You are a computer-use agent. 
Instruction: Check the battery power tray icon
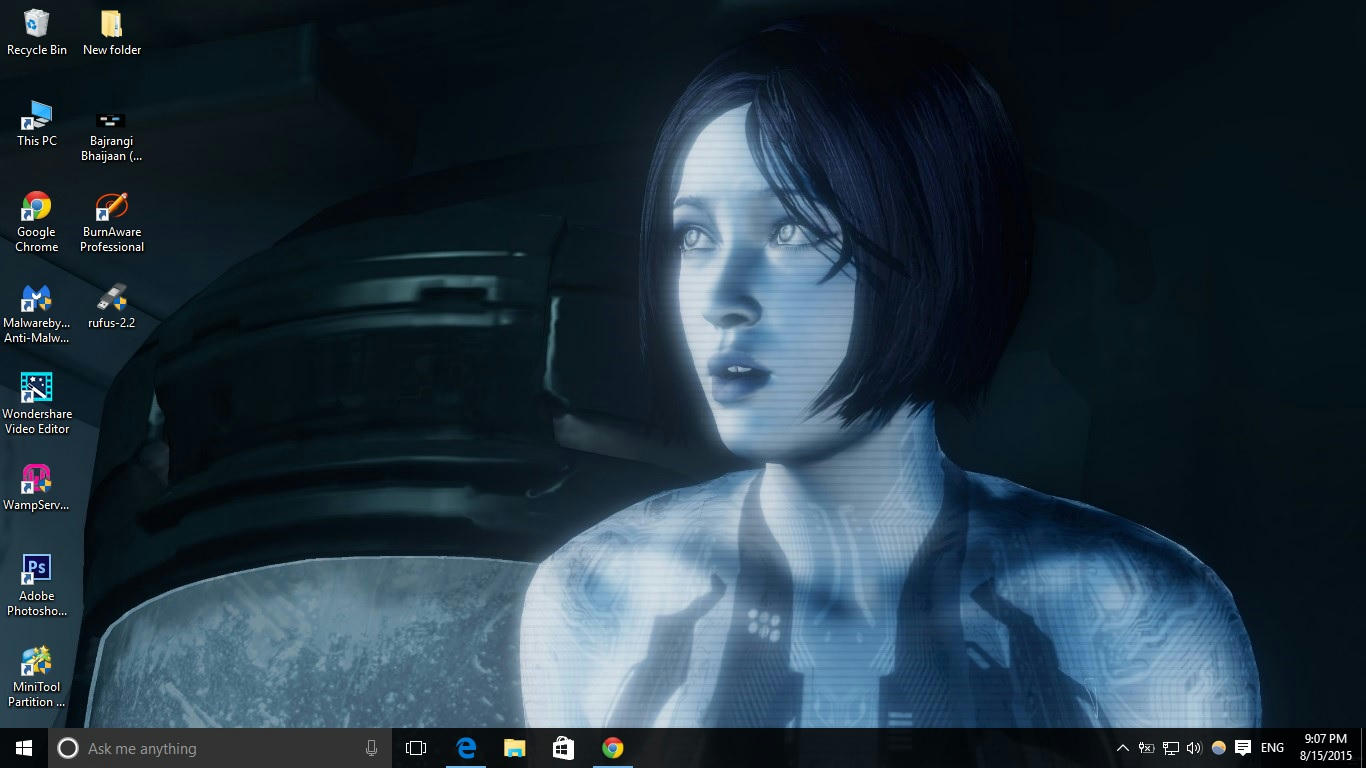tap(1146, 748)
